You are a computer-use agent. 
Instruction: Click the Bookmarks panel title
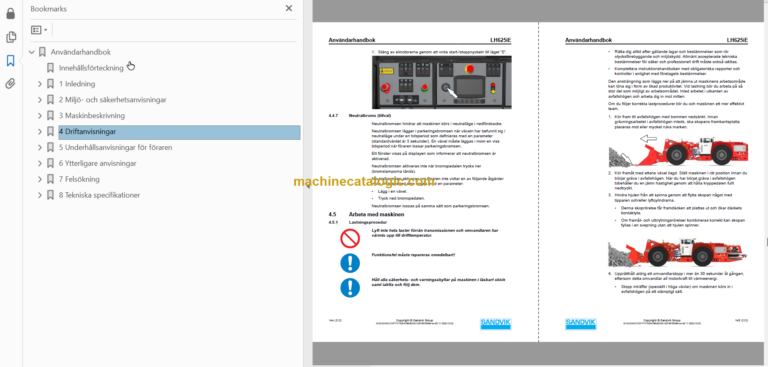point(48,9)
